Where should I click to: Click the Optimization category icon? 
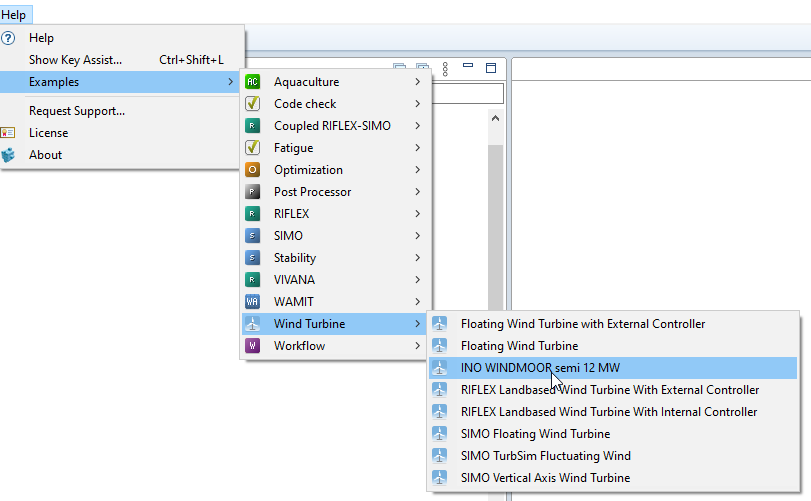(253, 170)
